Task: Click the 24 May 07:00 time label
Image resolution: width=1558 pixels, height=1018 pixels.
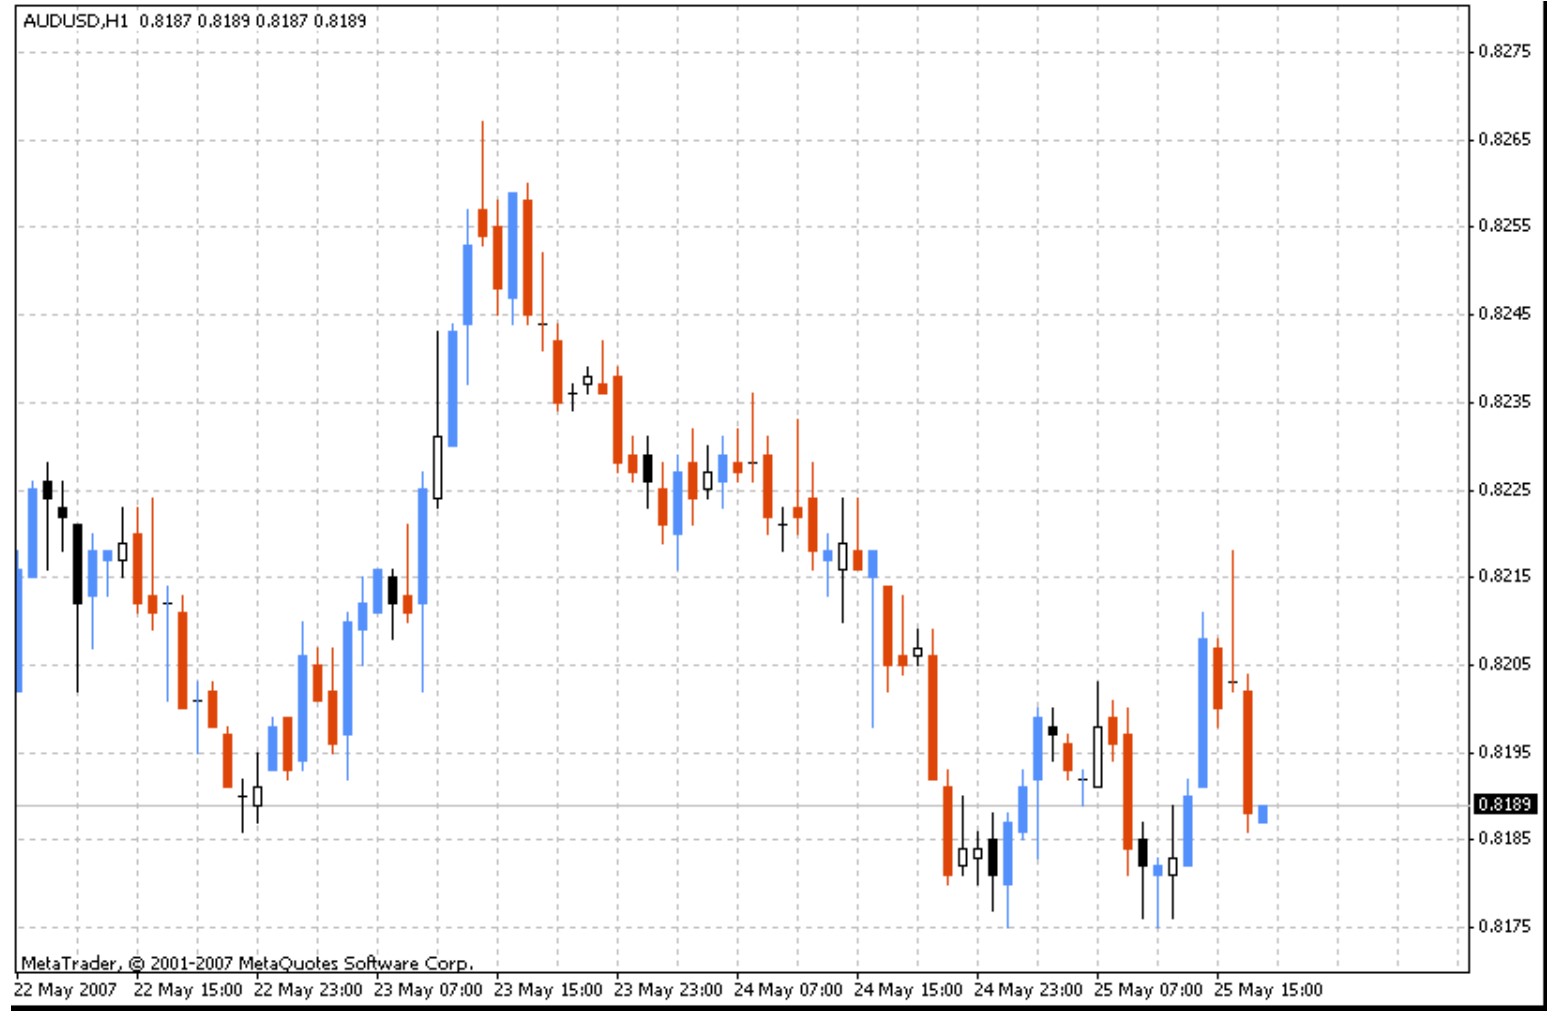Action: 788,990
